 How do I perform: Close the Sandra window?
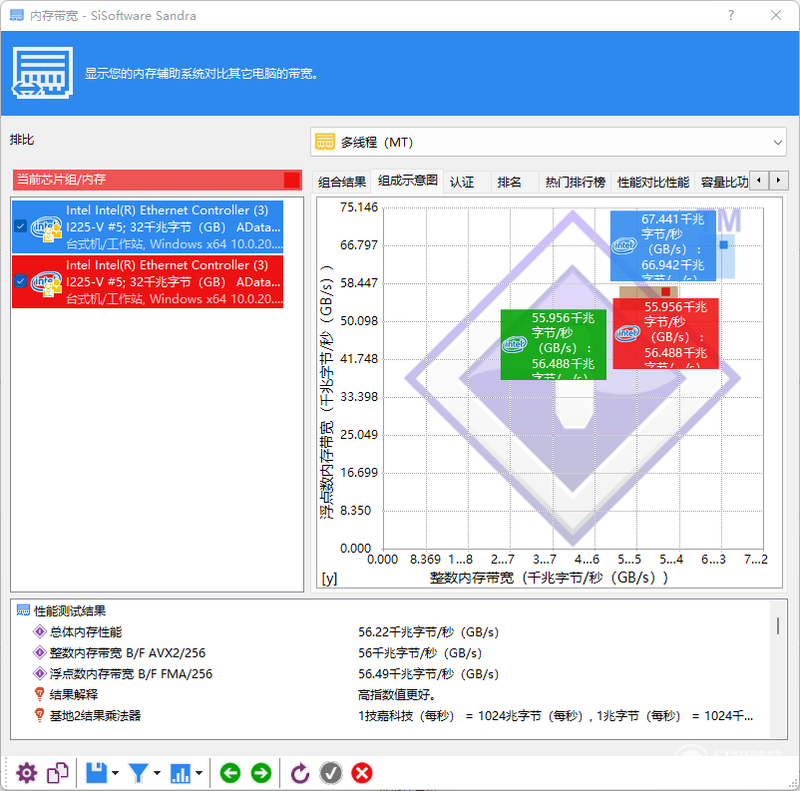coord(776,15)
